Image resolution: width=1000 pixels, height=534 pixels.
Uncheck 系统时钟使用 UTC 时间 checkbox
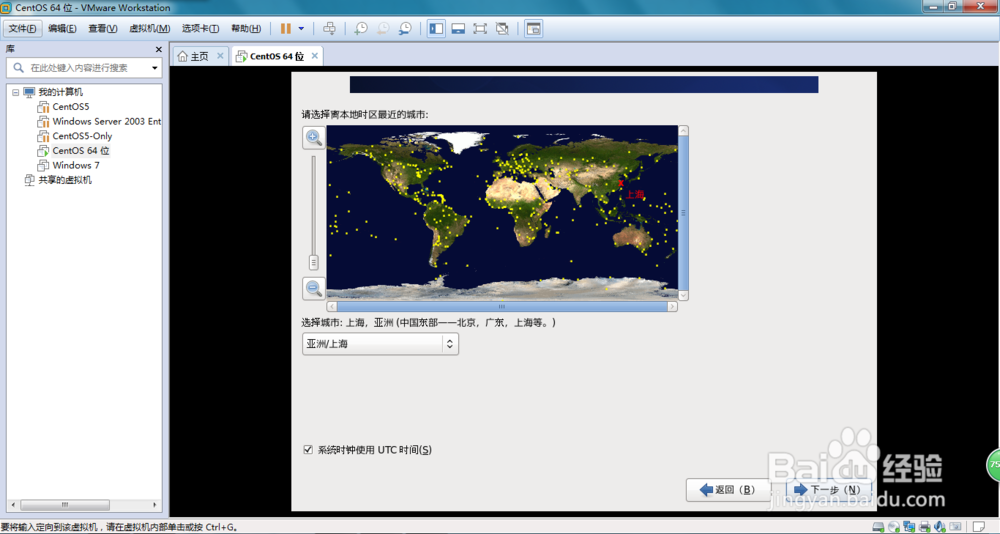click(x=308, y=450)
